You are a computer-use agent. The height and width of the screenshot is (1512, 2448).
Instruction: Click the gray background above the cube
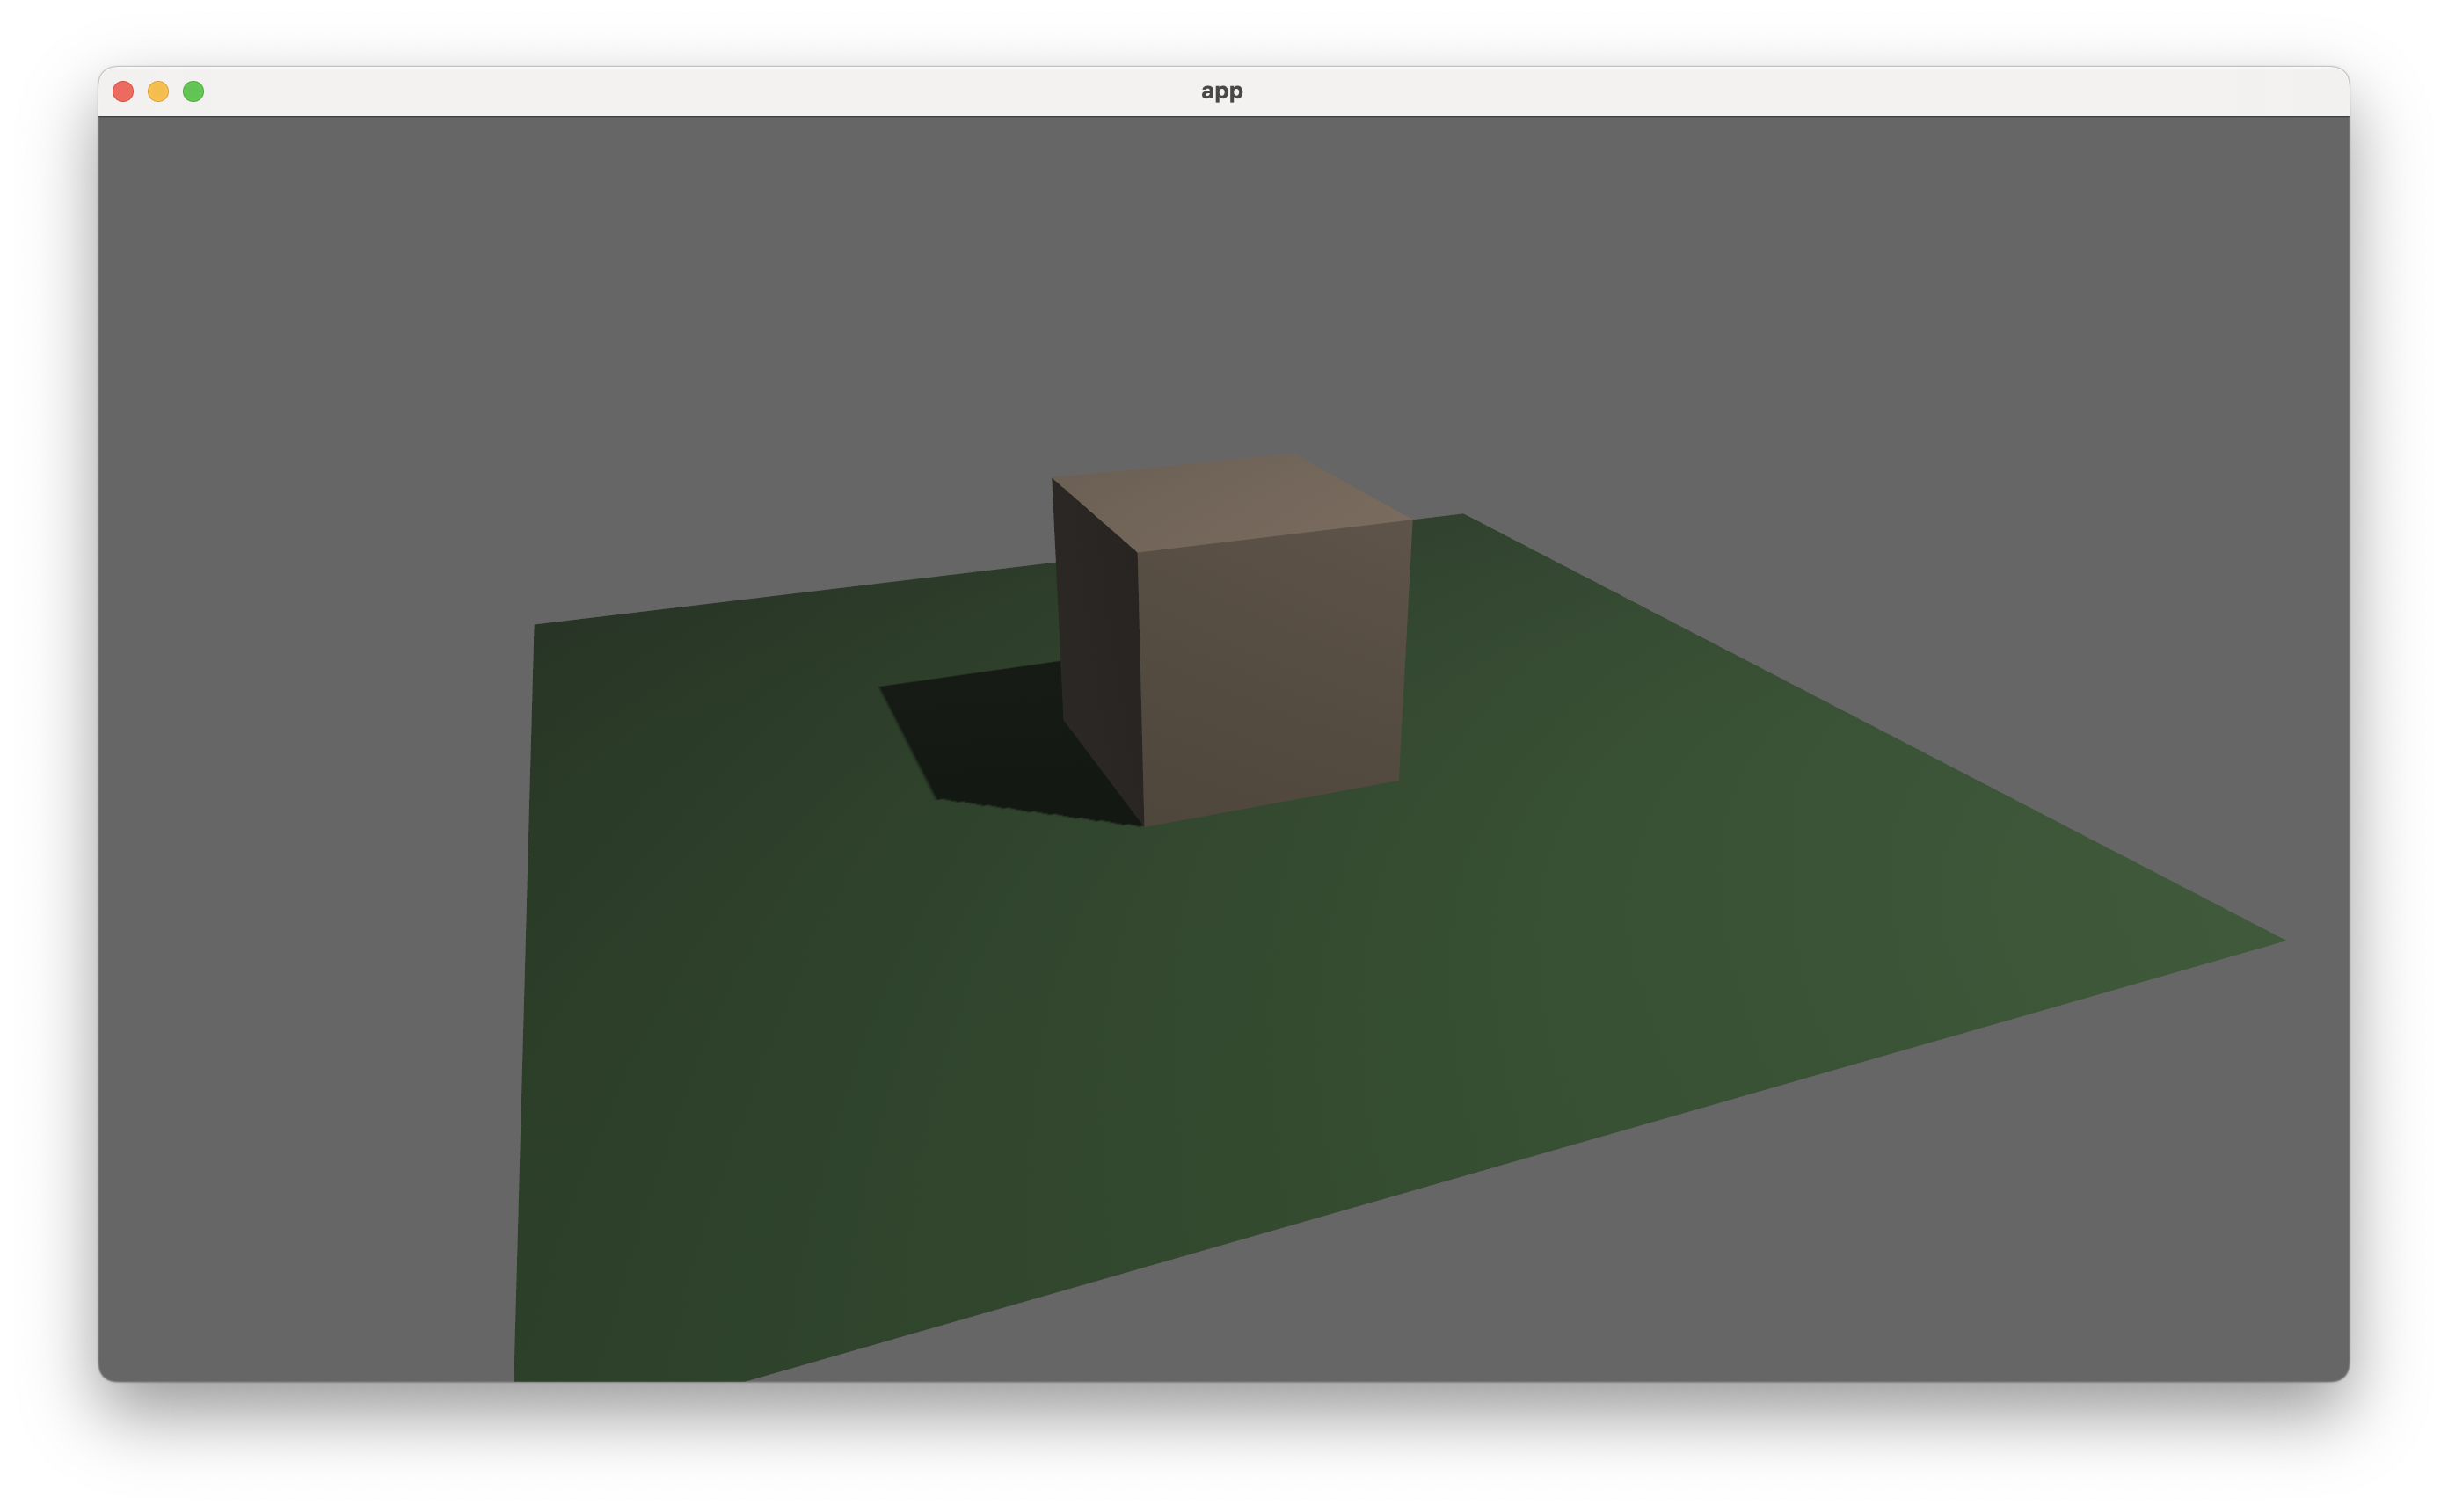point(1220,300)
